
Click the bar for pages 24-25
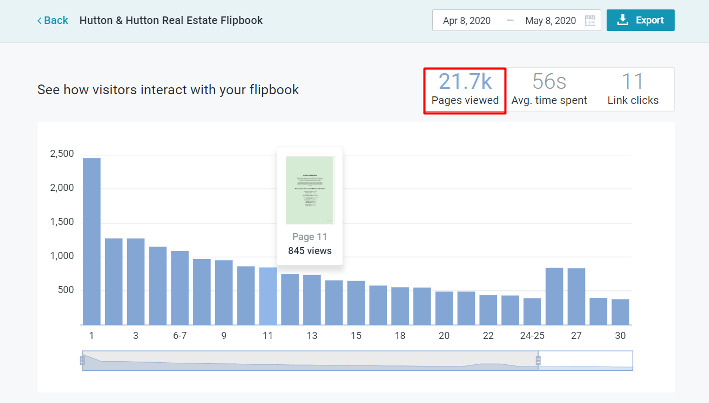coord(532,311)
